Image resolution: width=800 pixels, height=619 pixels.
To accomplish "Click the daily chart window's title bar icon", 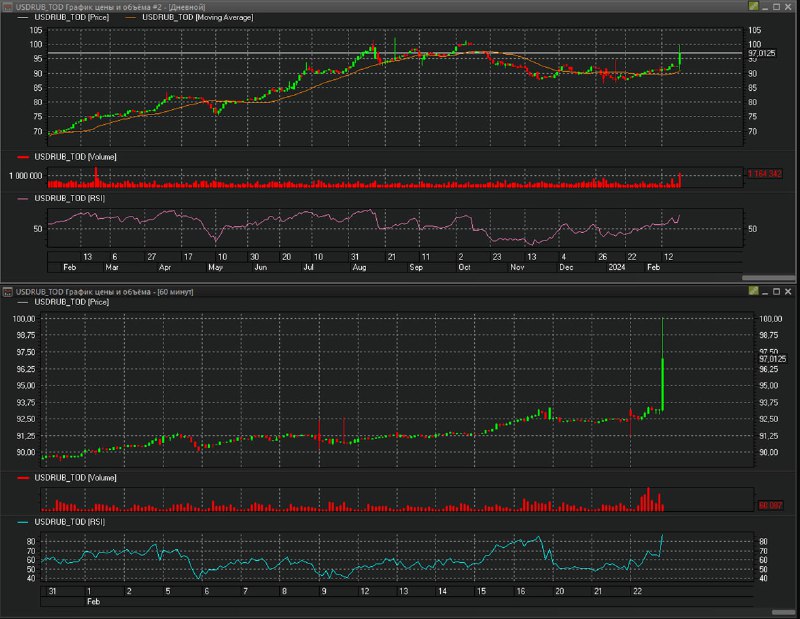I will coord(7,7).
